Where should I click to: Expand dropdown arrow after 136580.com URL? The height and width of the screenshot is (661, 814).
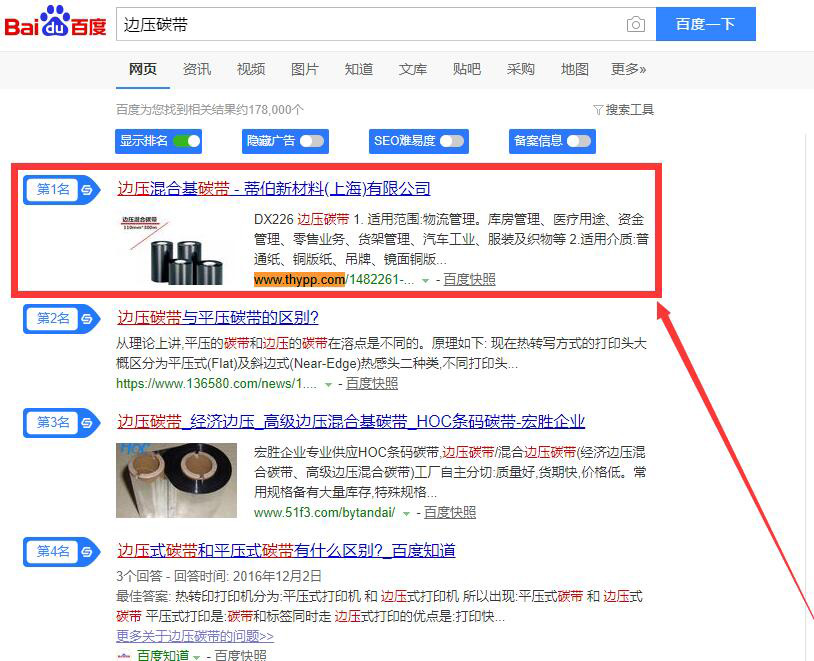328,385
